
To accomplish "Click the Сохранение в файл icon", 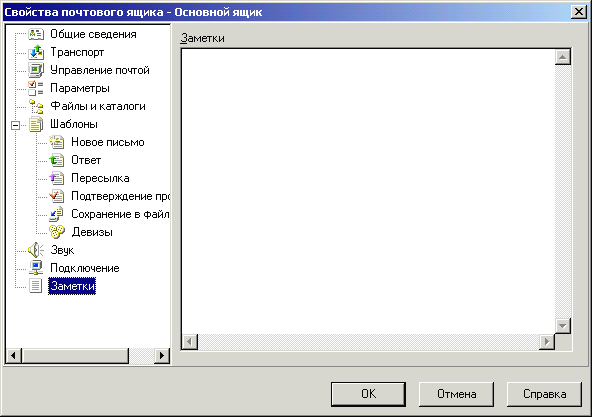I will (x=57, y=214).
